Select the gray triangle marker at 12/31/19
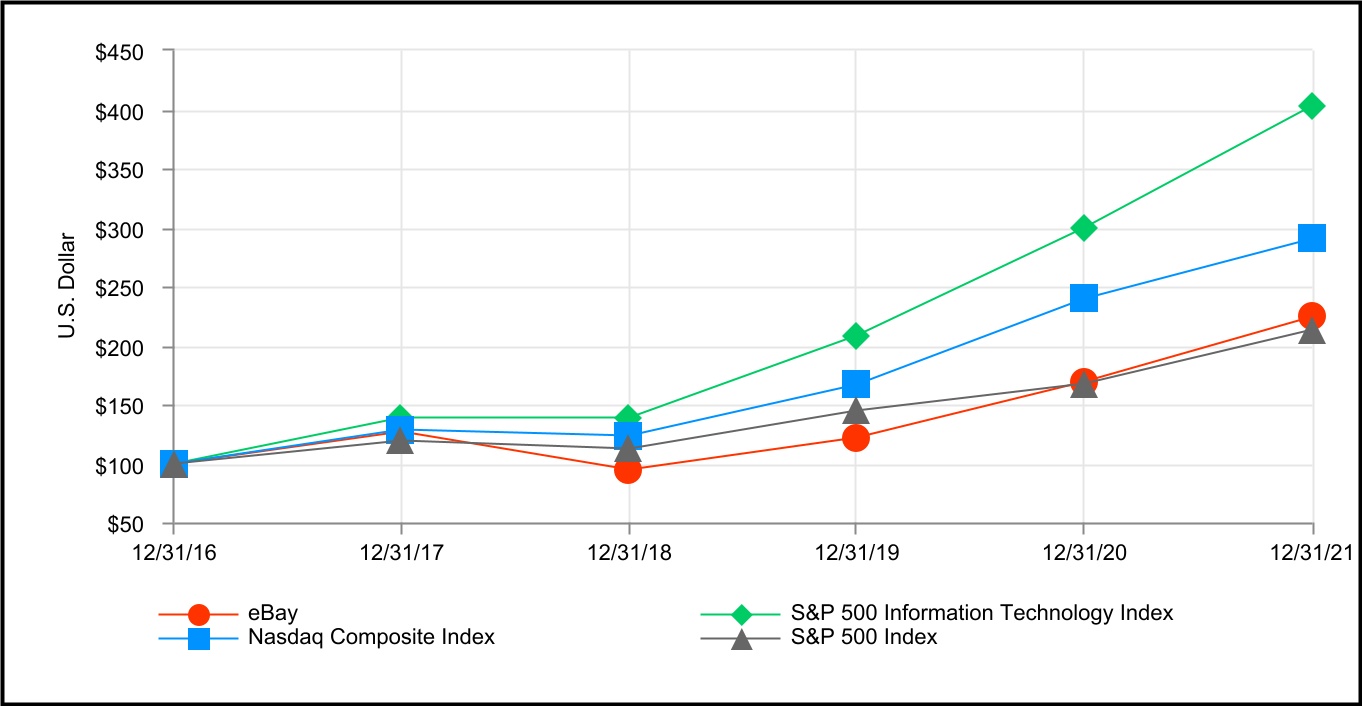The width and height of the screenshot is (1362, 706). tap(856, 411)
